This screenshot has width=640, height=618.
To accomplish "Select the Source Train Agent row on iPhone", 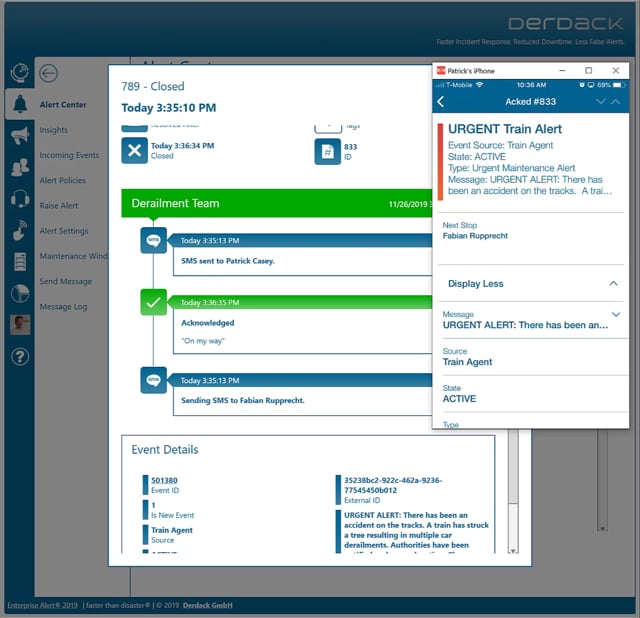I will (x=533, y=357).
